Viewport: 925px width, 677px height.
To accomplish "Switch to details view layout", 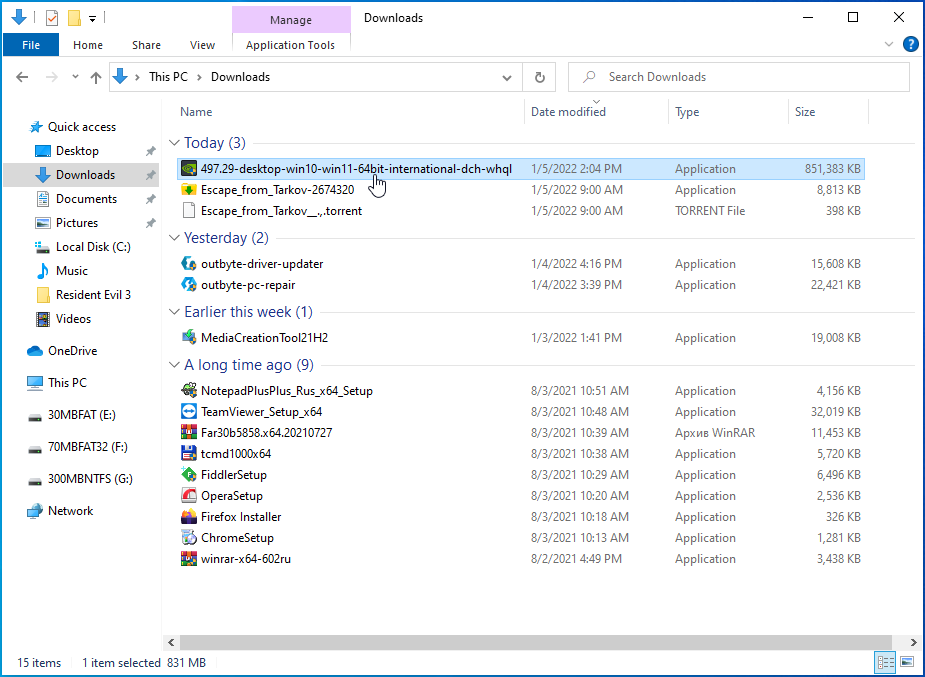I will click(885, 662).
